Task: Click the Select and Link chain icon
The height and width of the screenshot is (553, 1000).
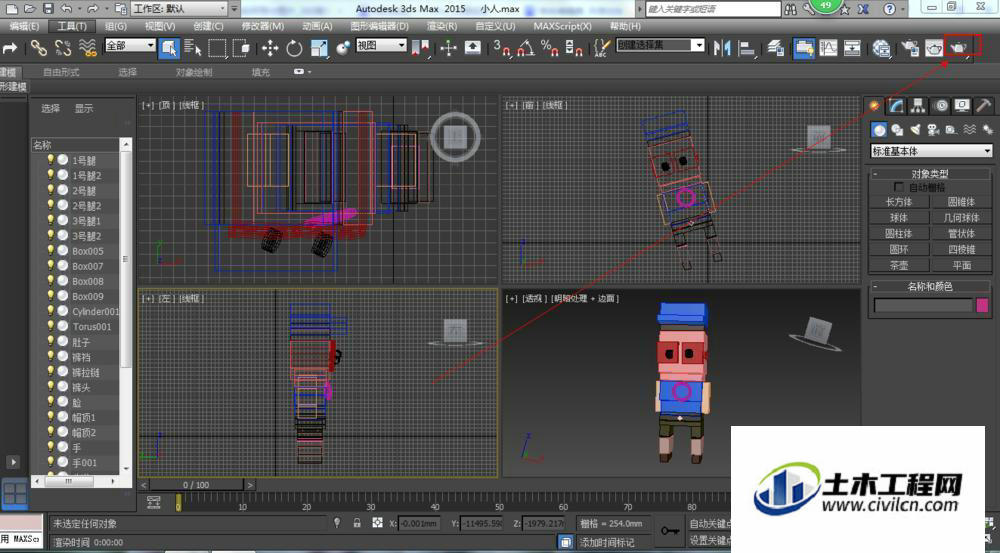Action: click(x=39, y=48)
